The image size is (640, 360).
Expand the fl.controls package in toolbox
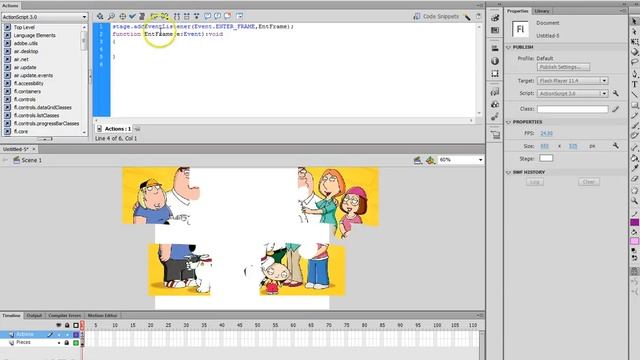point(7,100)
